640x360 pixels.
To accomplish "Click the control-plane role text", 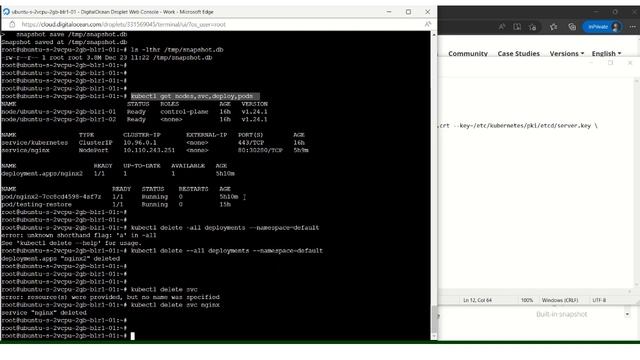I will [x=184, y=112].
